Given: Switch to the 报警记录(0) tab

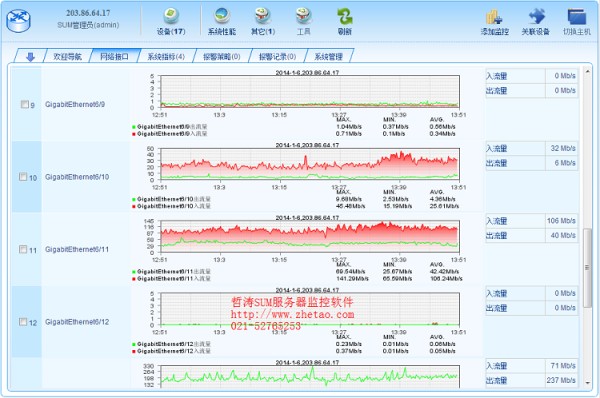Looking at the screenshot, I should tap(277, 57).
